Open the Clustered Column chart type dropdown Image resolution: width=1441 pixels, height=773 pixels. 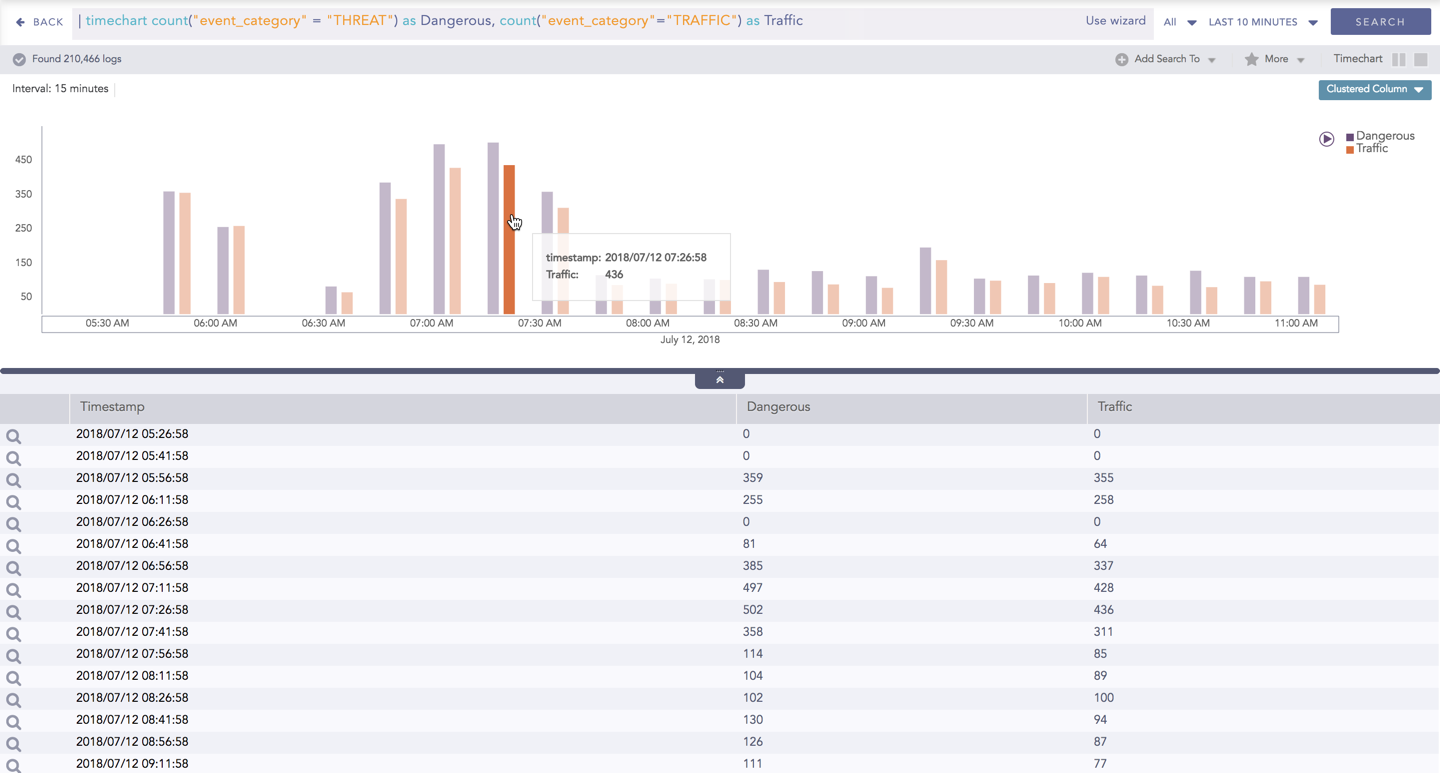click(1374, 89)
